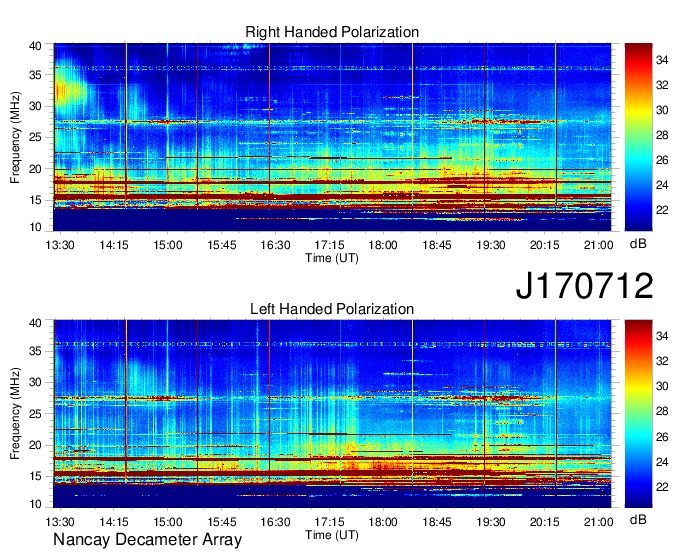
Task: Click 24 dB tick on Right Handed colorbar
Action: click(x=662, y=185)
